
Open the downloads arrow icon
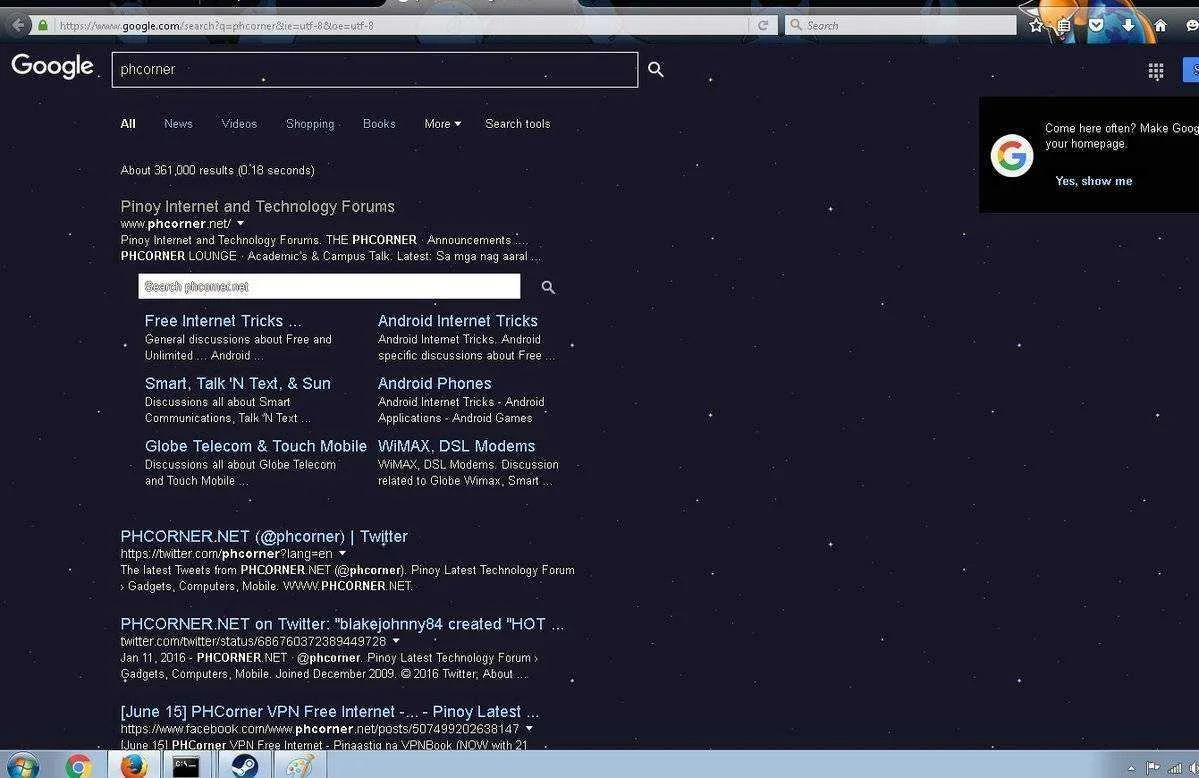click(x=1128, y=25)
